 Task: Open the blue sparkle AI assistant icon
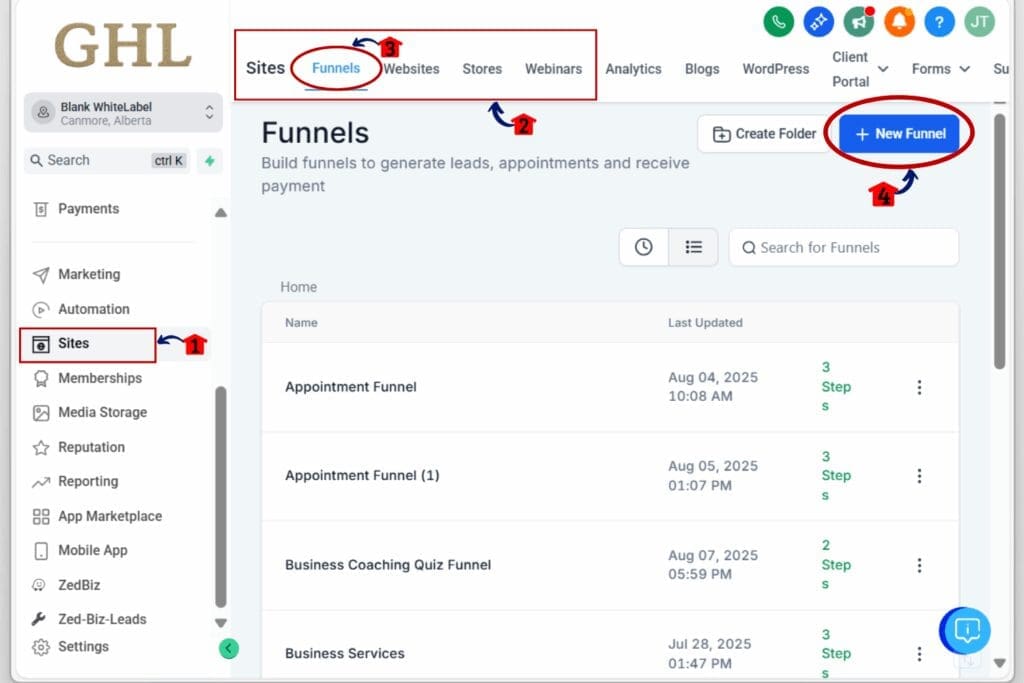(818, 22)
